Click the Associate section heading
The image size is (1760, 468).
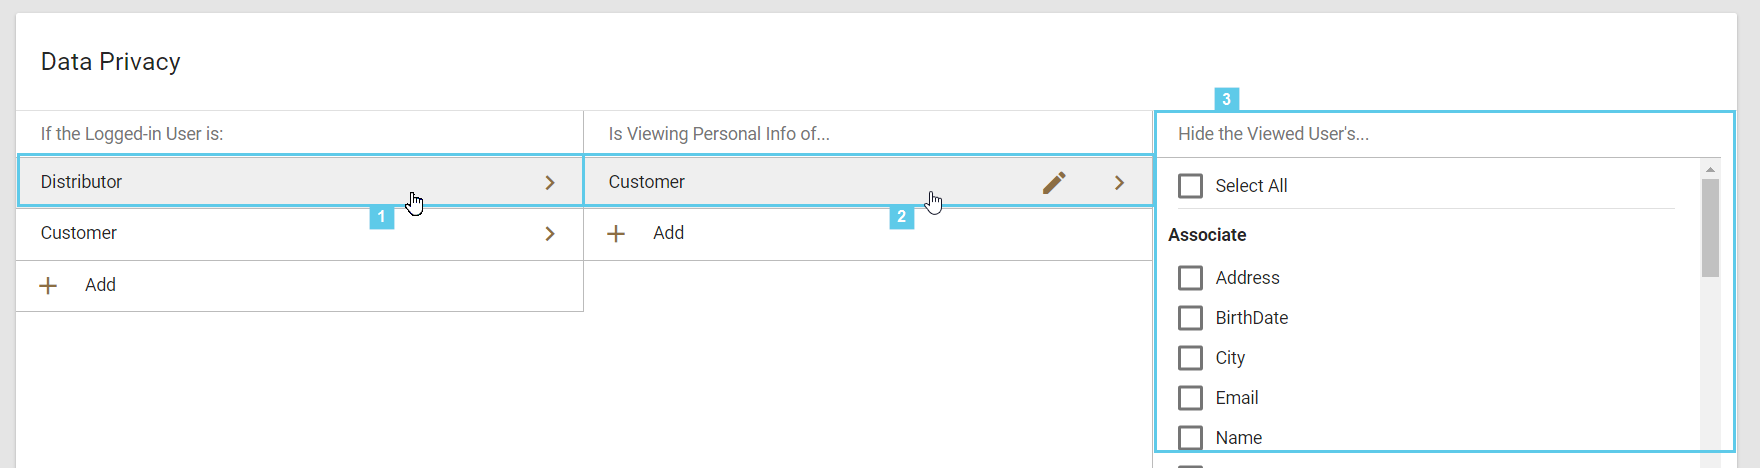point(1207,235)
